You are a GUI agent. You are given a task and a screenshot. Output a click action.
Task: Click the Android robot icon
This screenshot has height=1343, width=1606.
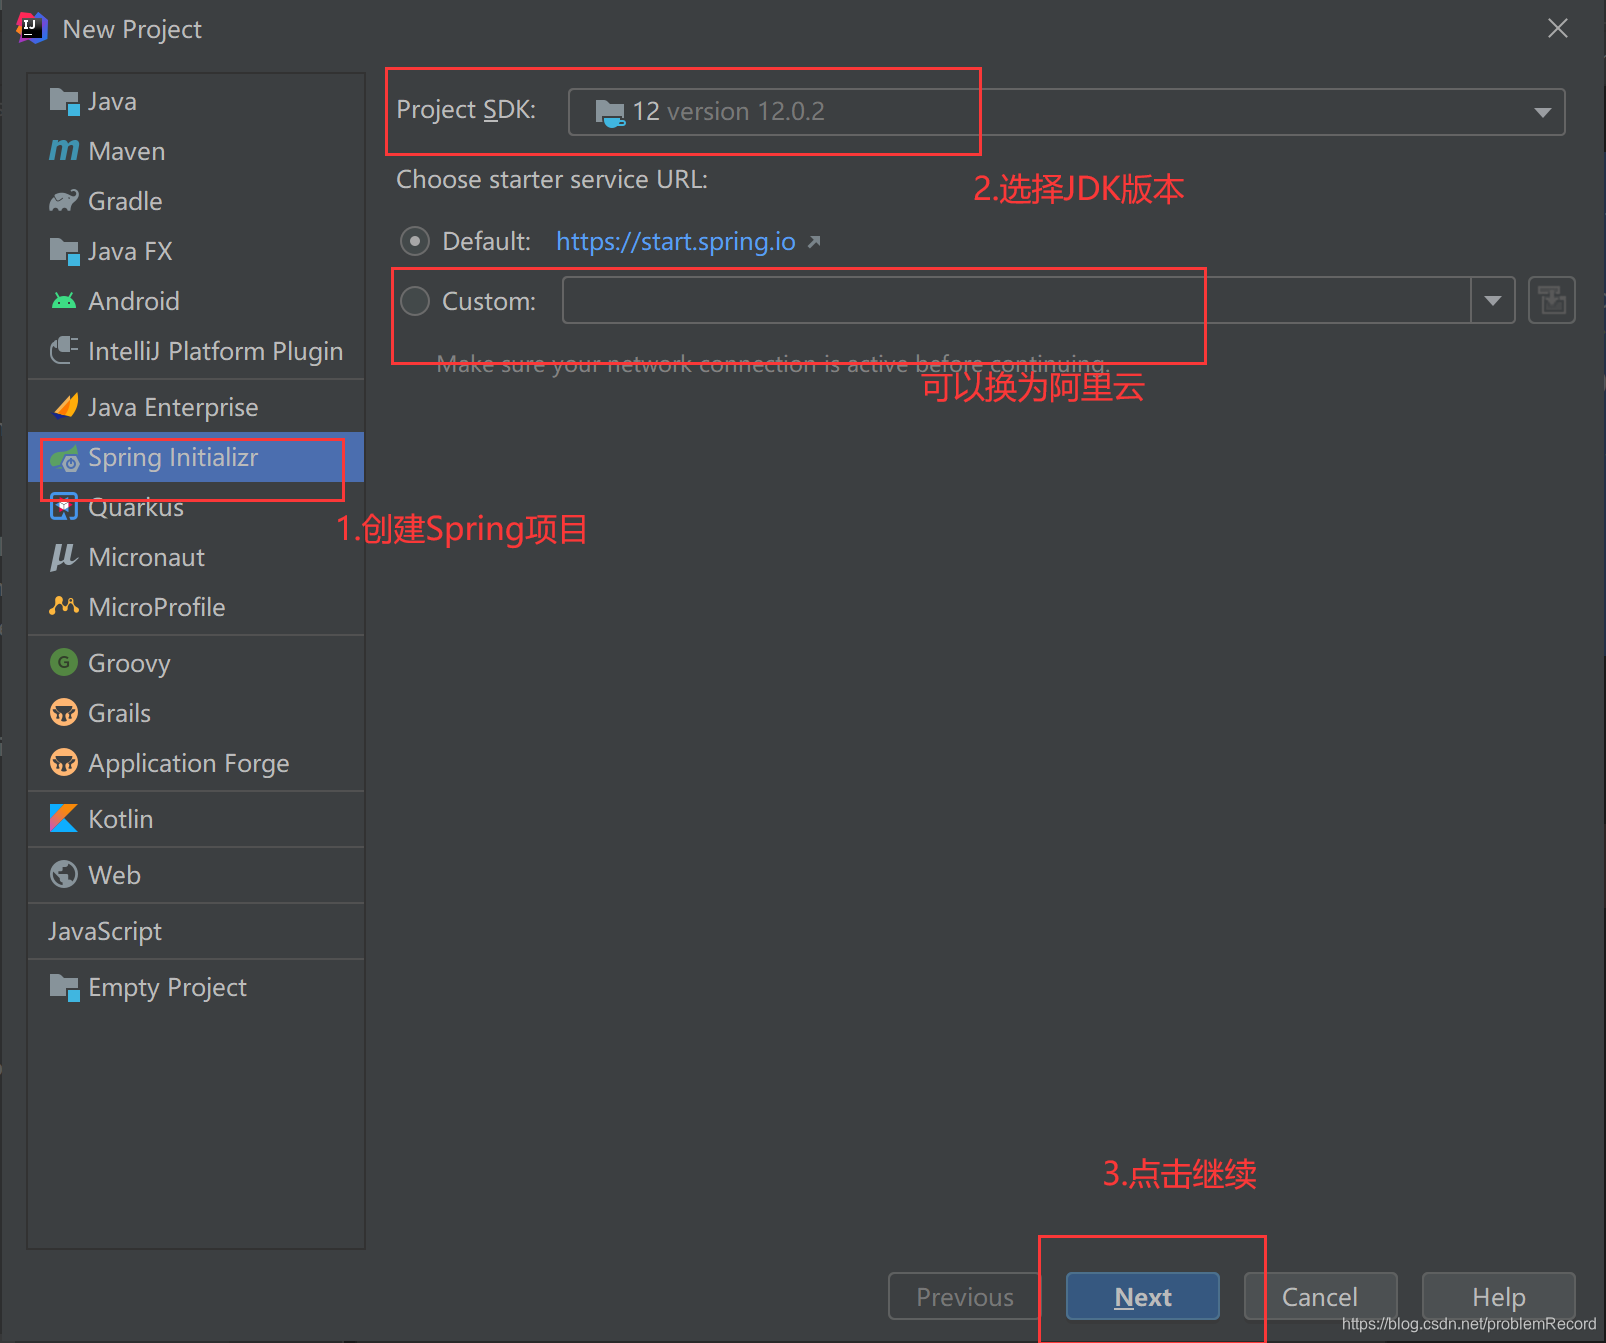click(64, 301)
